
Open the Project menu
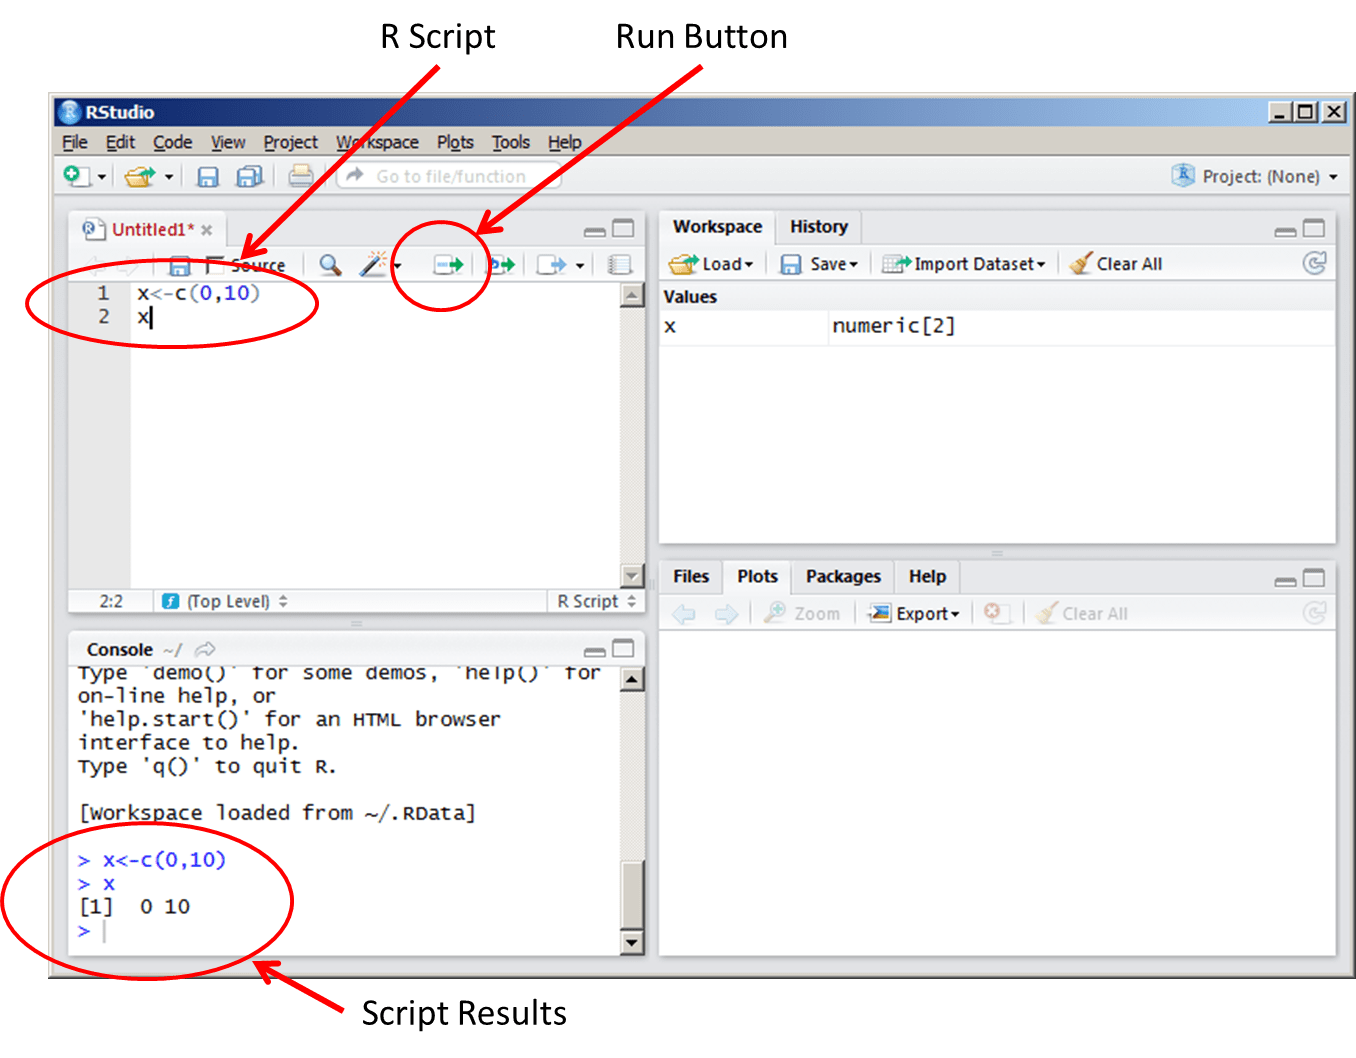point(290,142)
